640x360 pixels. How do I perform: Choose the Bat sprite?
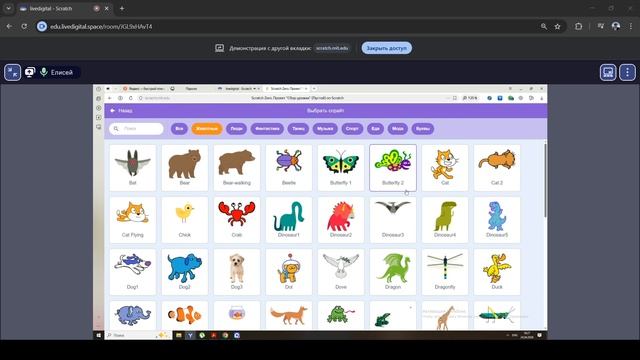(x=133, y=167)
